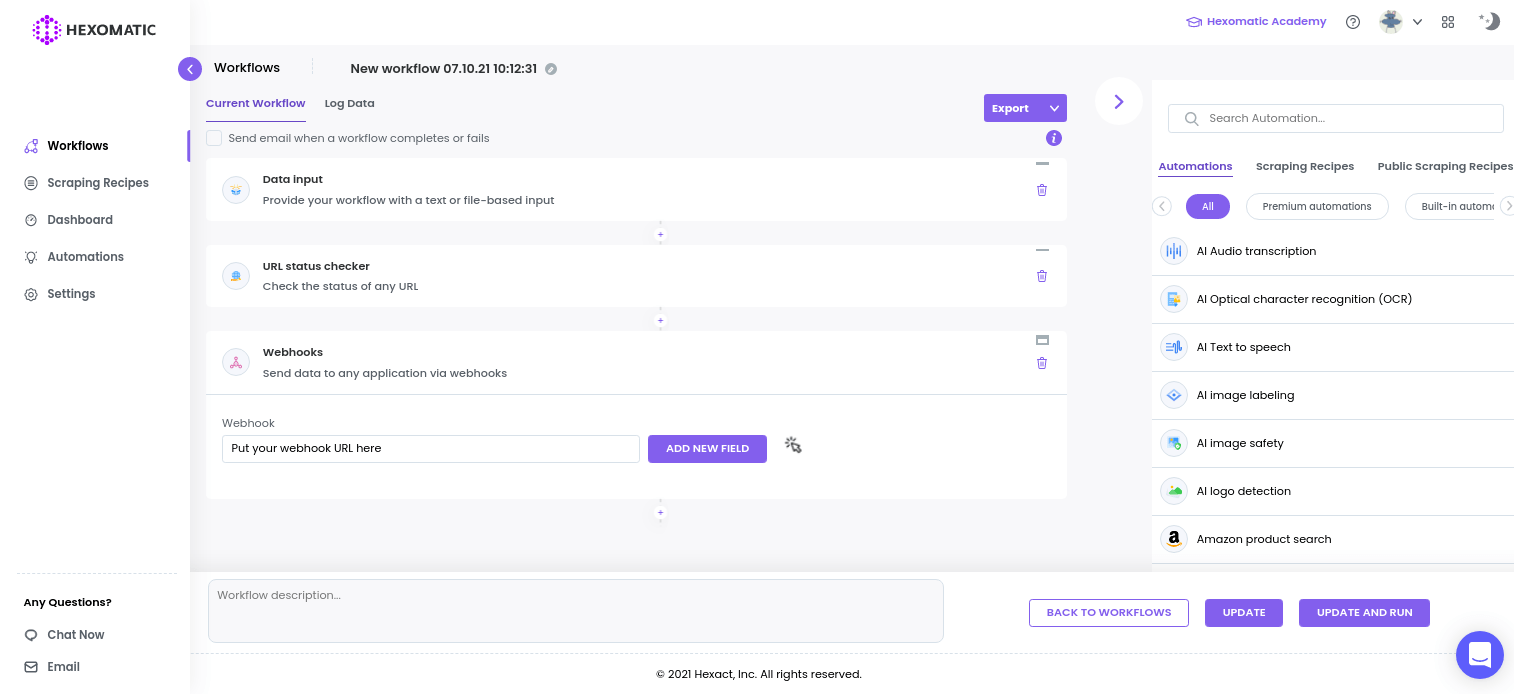The image size is (1514, 694).
Task: Enable email notification on workflow completion
Action: [x=214, y=138]
